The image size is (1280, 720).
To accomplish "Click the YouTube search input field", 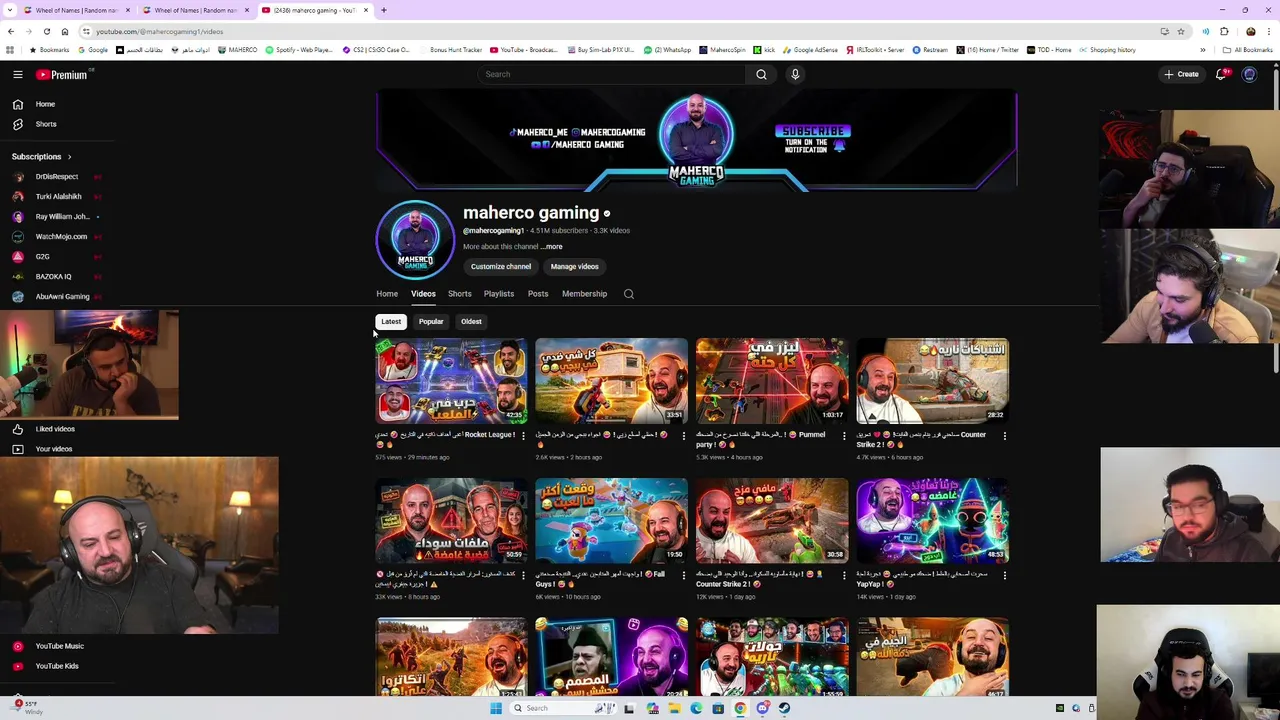I will coord(612,74).
